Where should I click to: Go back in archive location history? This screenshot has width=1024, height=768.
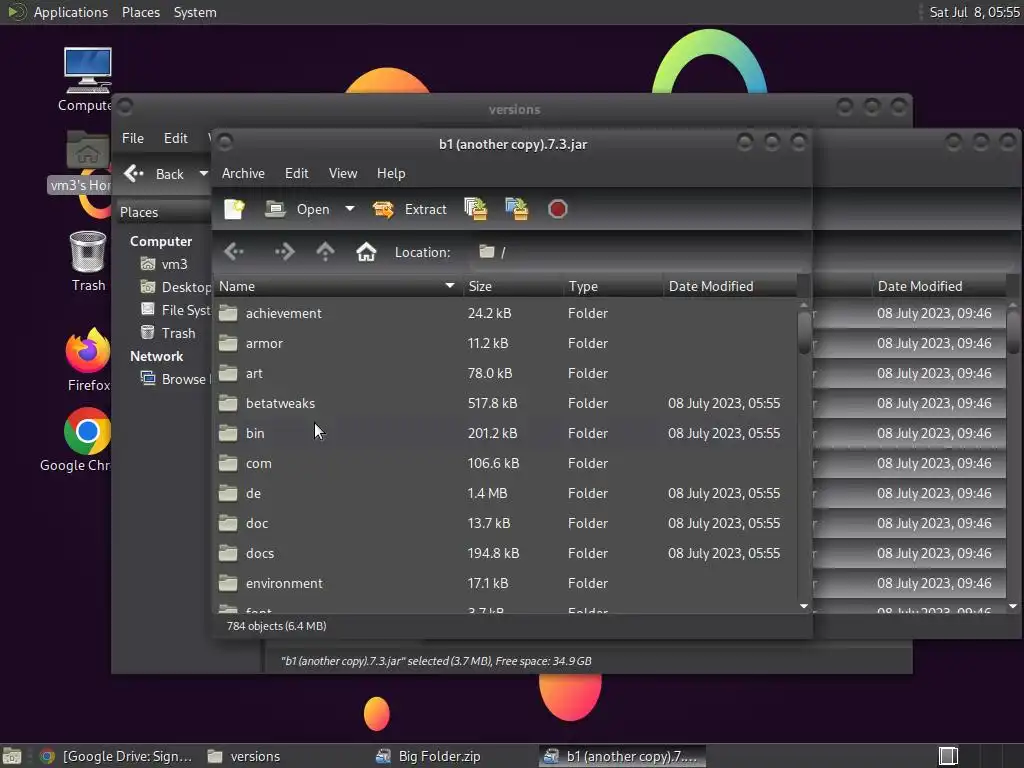point(234,251)
